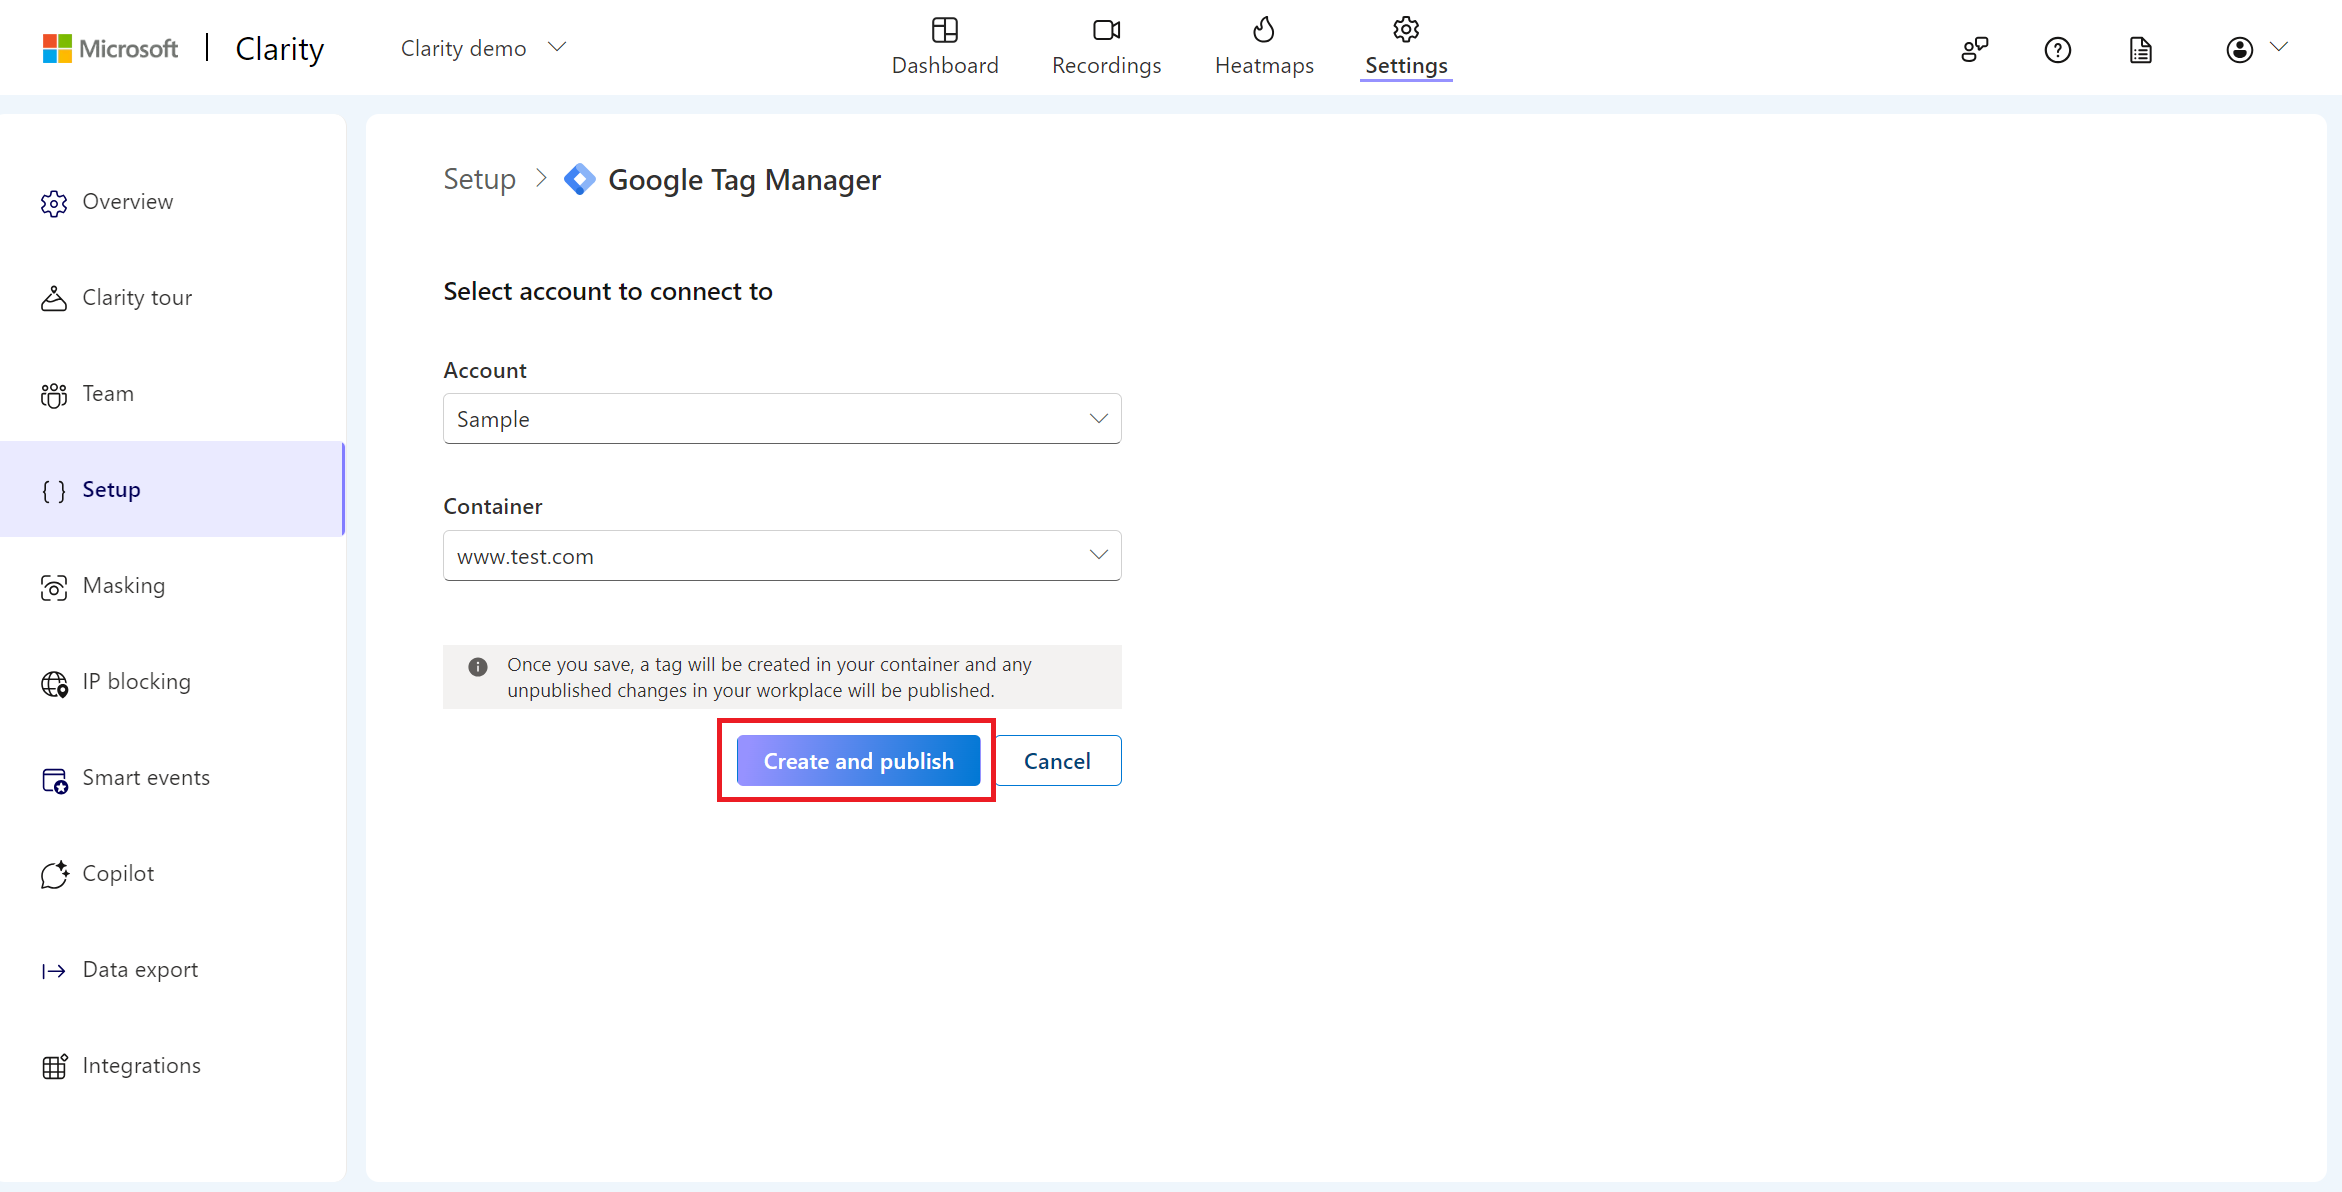
Task: Select Clarity tour in the sidebar
Action: pos(172,298)
